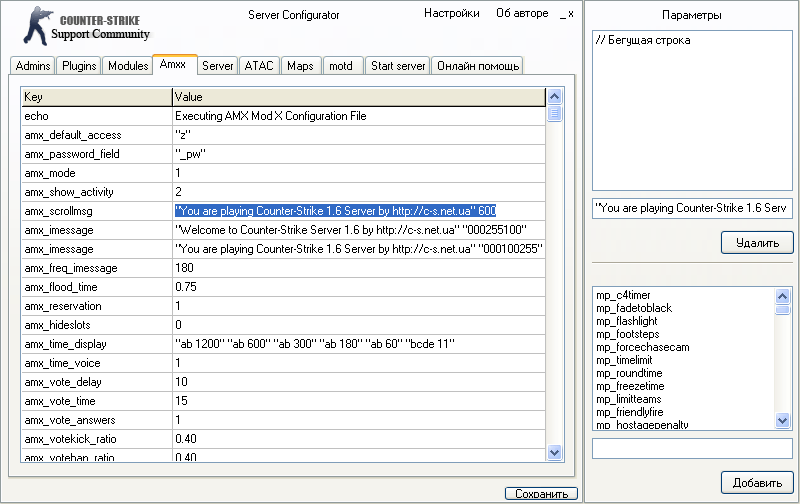
Task: Click the Key column header
Action: [x=96, y=97]
